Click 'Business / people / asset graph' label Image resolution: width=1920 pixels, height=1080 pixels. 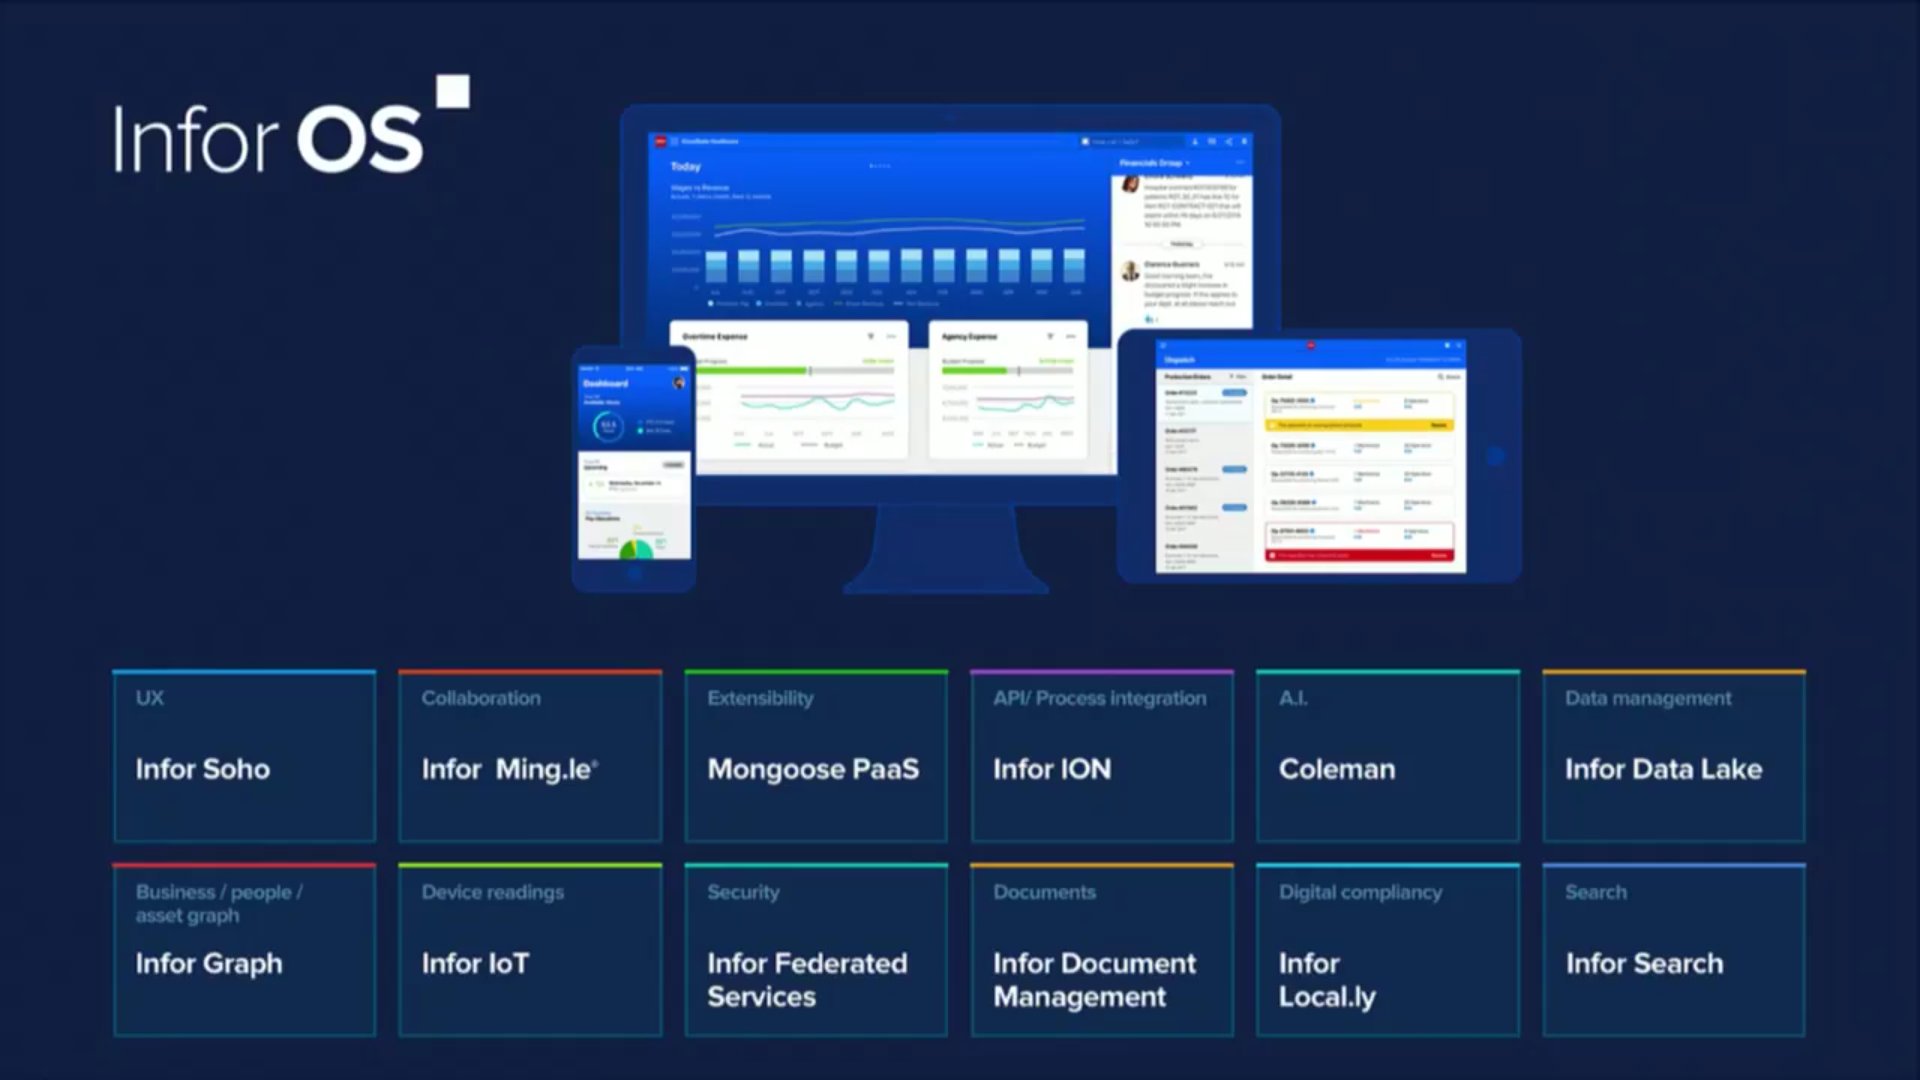tap(219, 904)
